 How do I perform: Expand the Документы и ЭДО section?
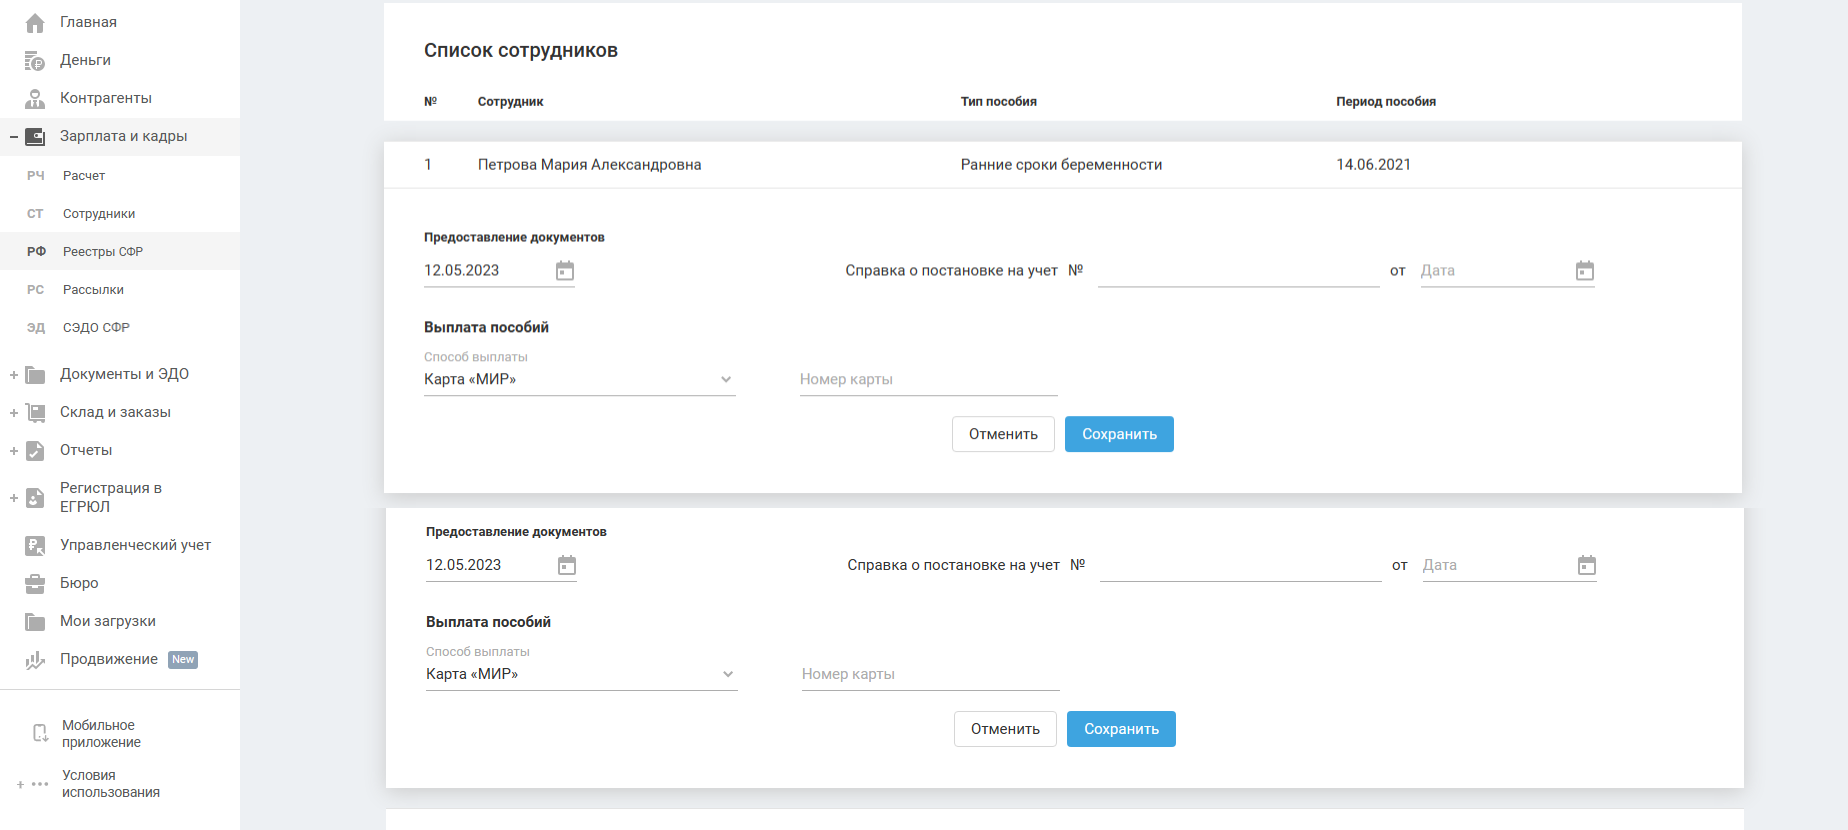(14, 375)
